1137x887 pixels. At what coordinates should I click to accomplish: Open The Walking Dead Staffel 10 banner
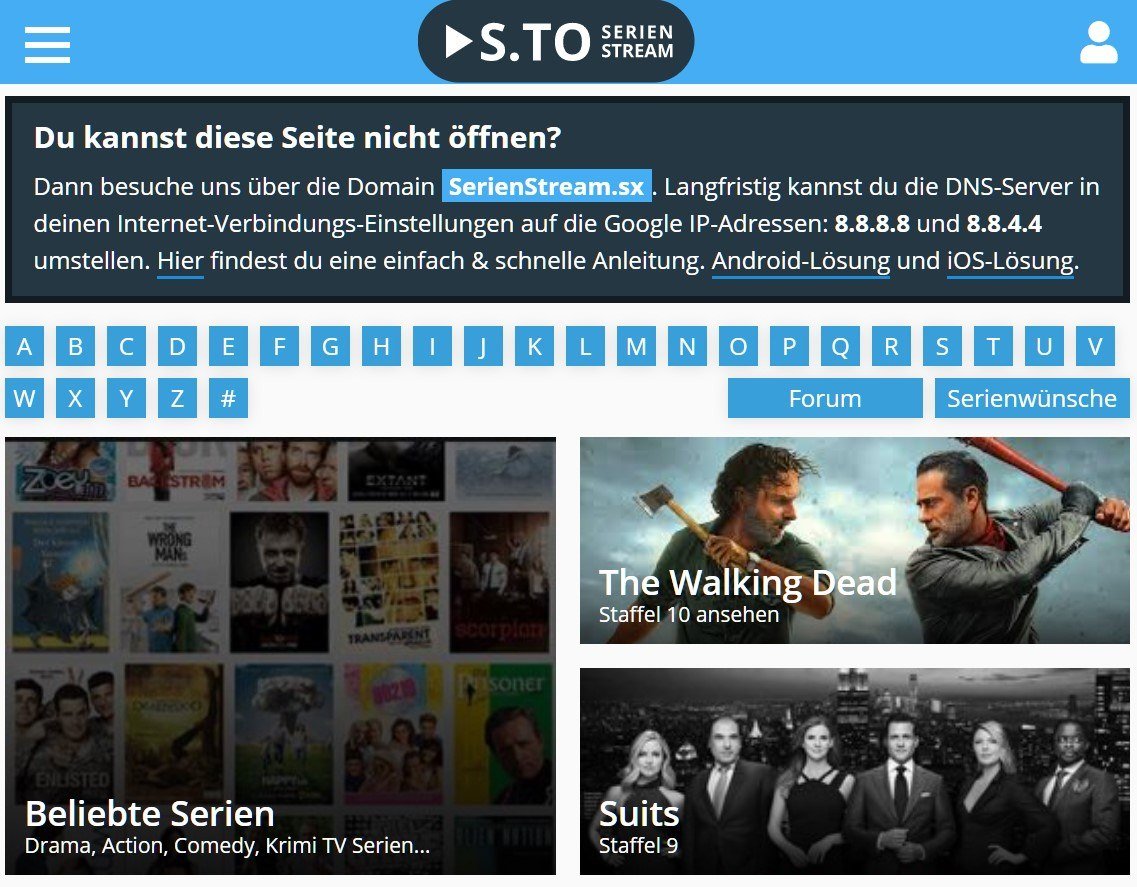pyautogui.click(x=855, y=540)
